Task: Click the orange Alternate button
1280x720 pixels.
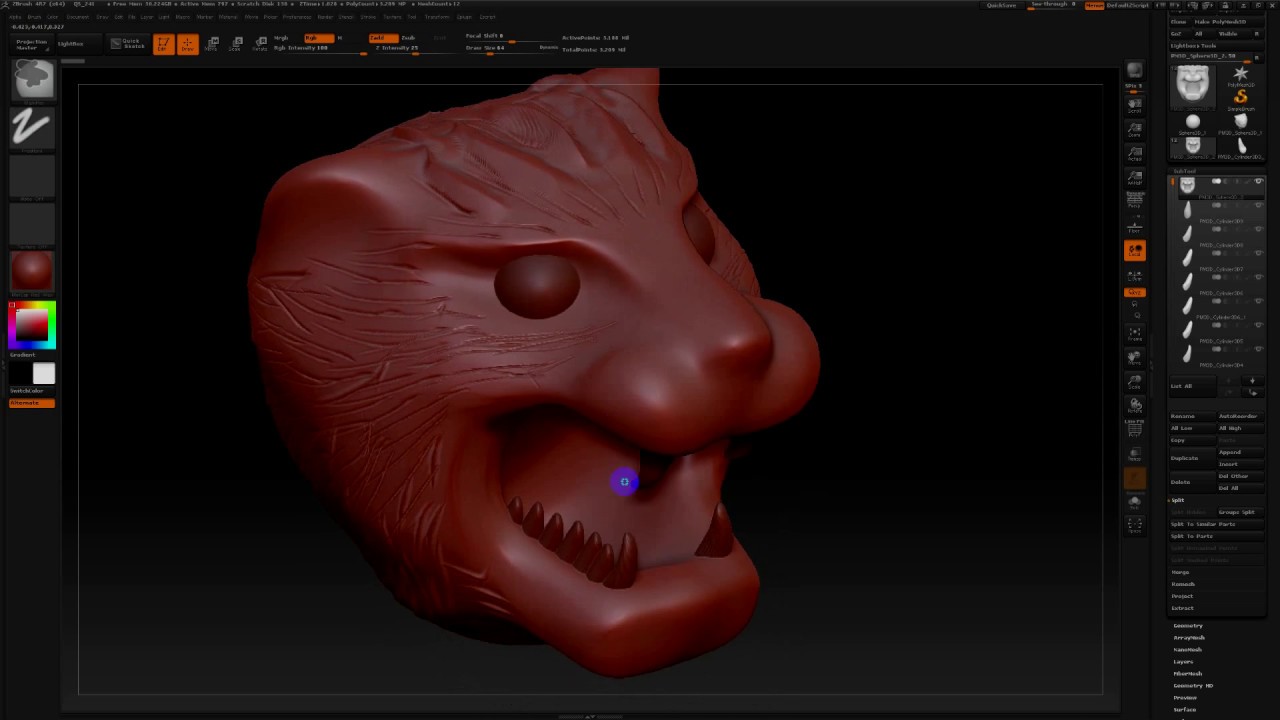Action: pyautogui.click(x=32, y=403)
